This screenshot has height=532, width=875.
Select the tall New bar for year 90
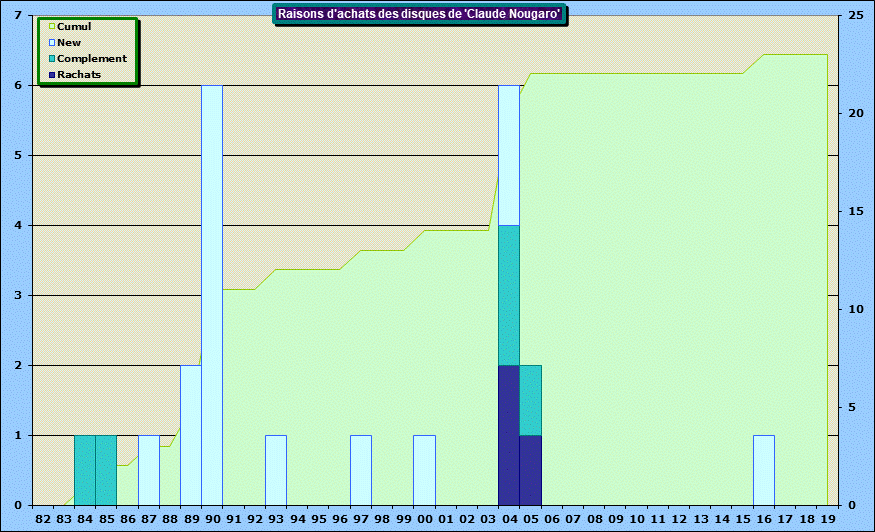(212, 295)
